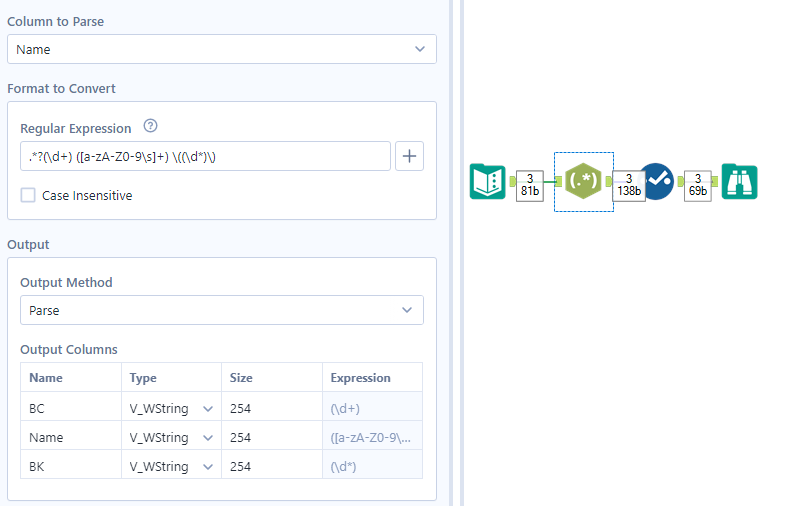Click the size field of BK row
807x506 pixels.
click(270, 466)
